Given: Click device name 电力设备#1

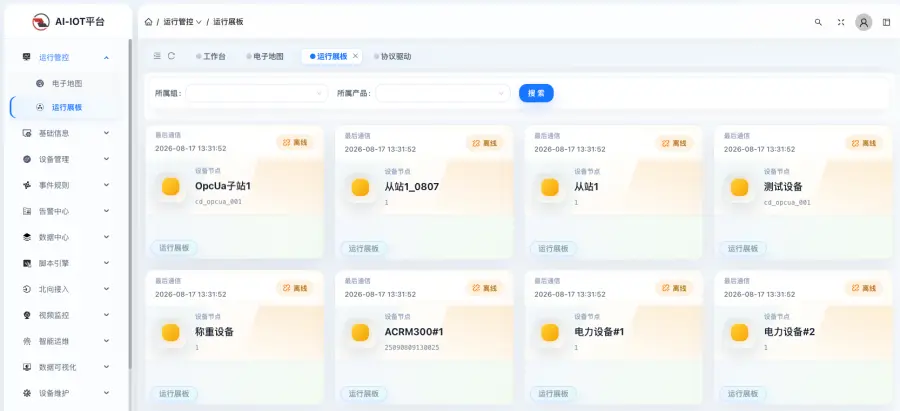Looking at the screenshot, I should pyautogui.click(x=599, y=332).
